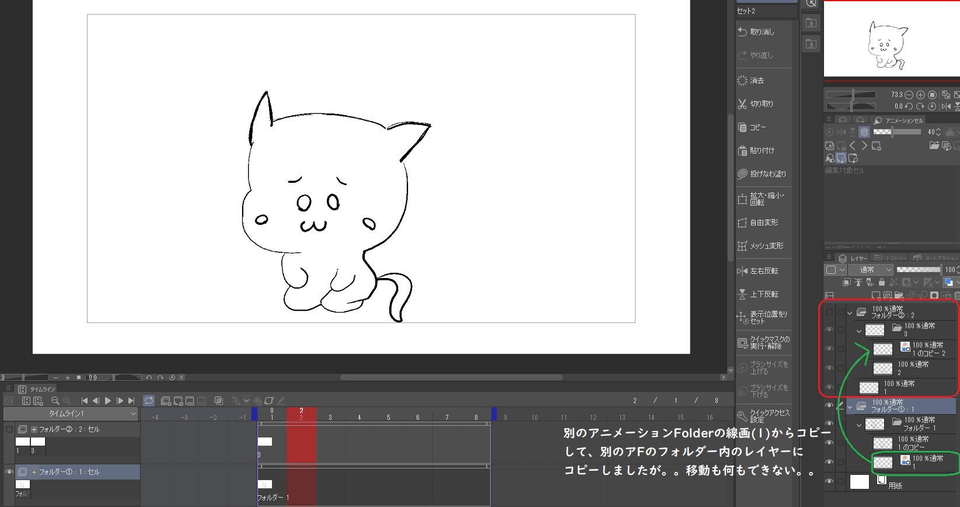The image size is (960, 507).
Task: Click the Copy (コピー) quick access button
Action: [763, 127]
